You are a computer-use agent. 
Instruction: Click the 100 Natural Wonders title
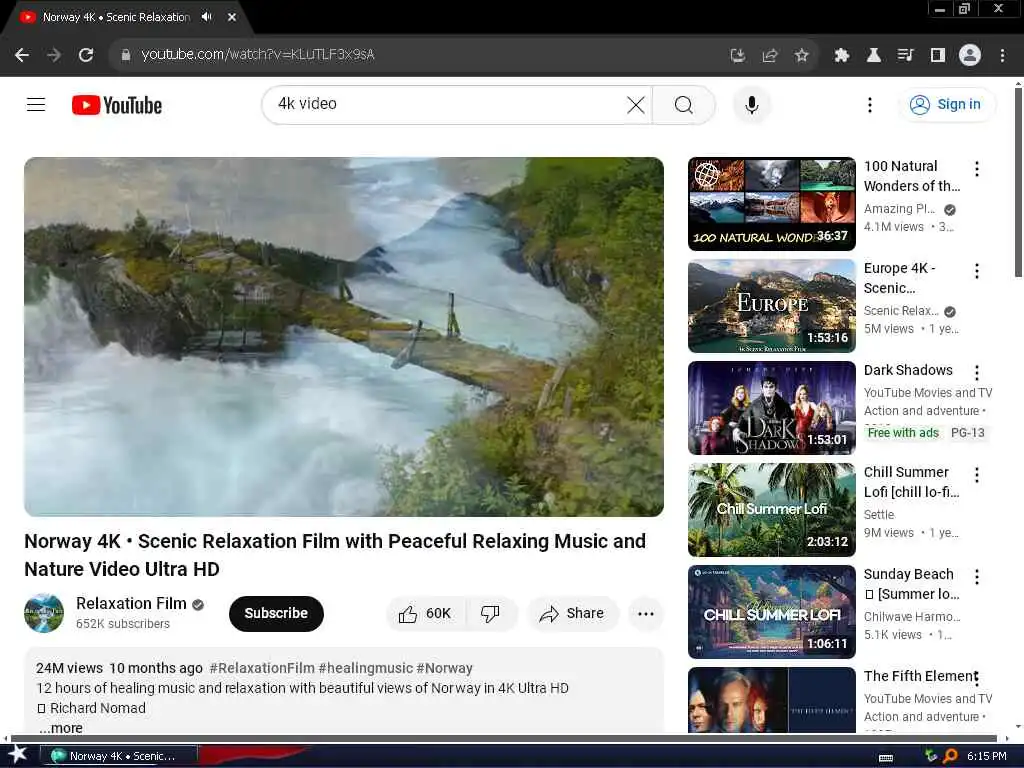(x=912, y=176)
